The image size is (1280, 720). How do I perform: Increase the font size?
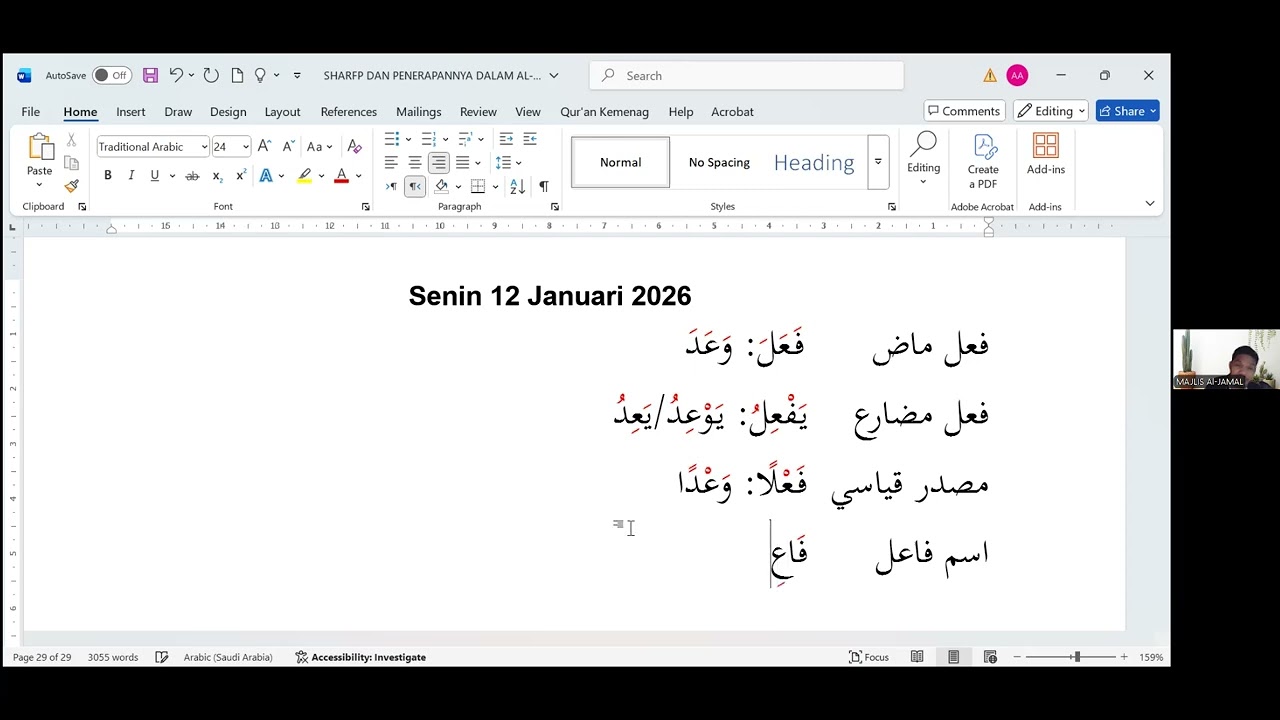(x=264, y=146)
